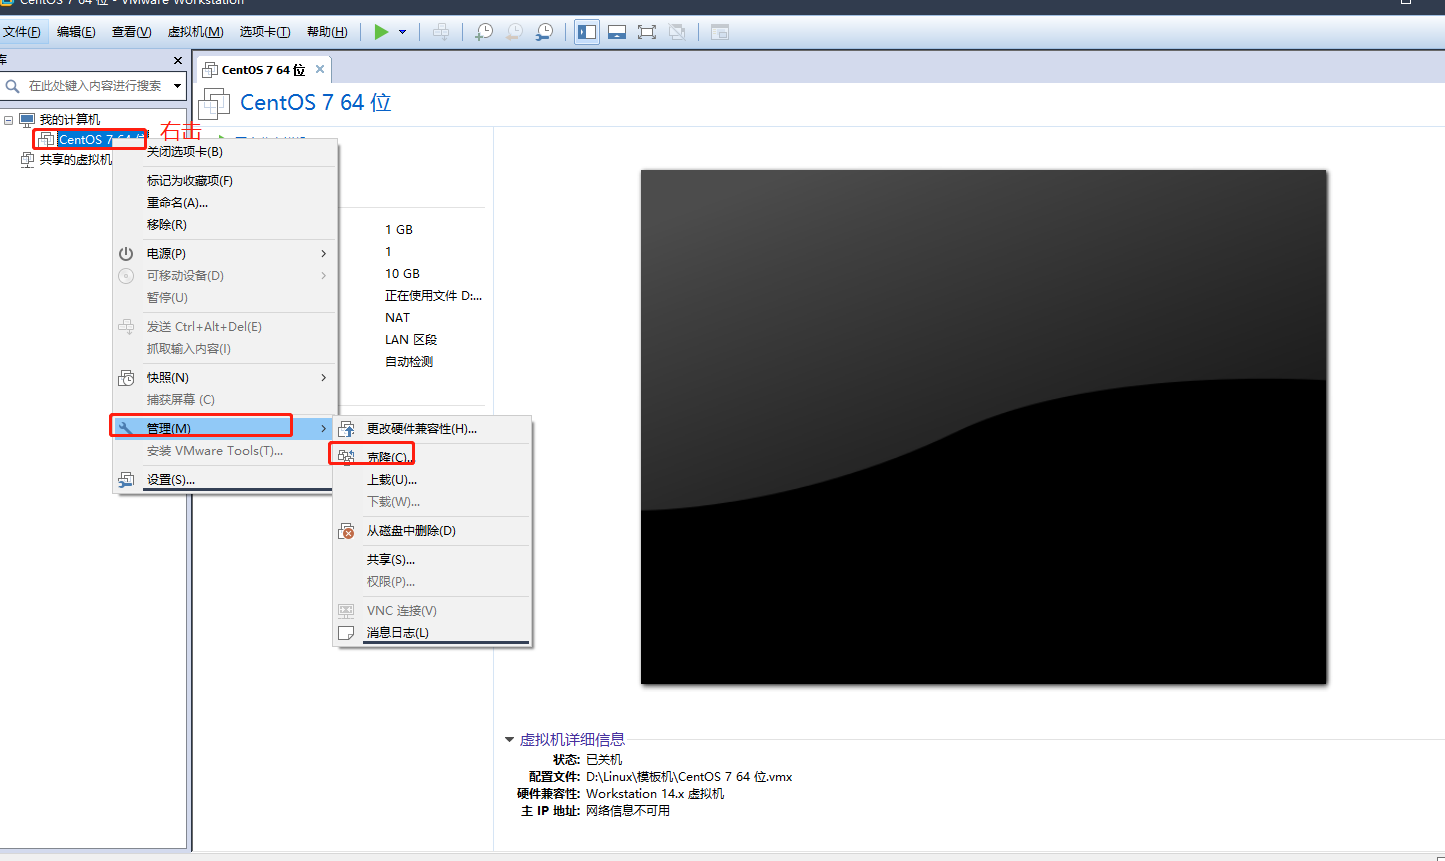Open the 快照(N) submenu
The width and height of the screenshot is (1445, 861).
225,378
